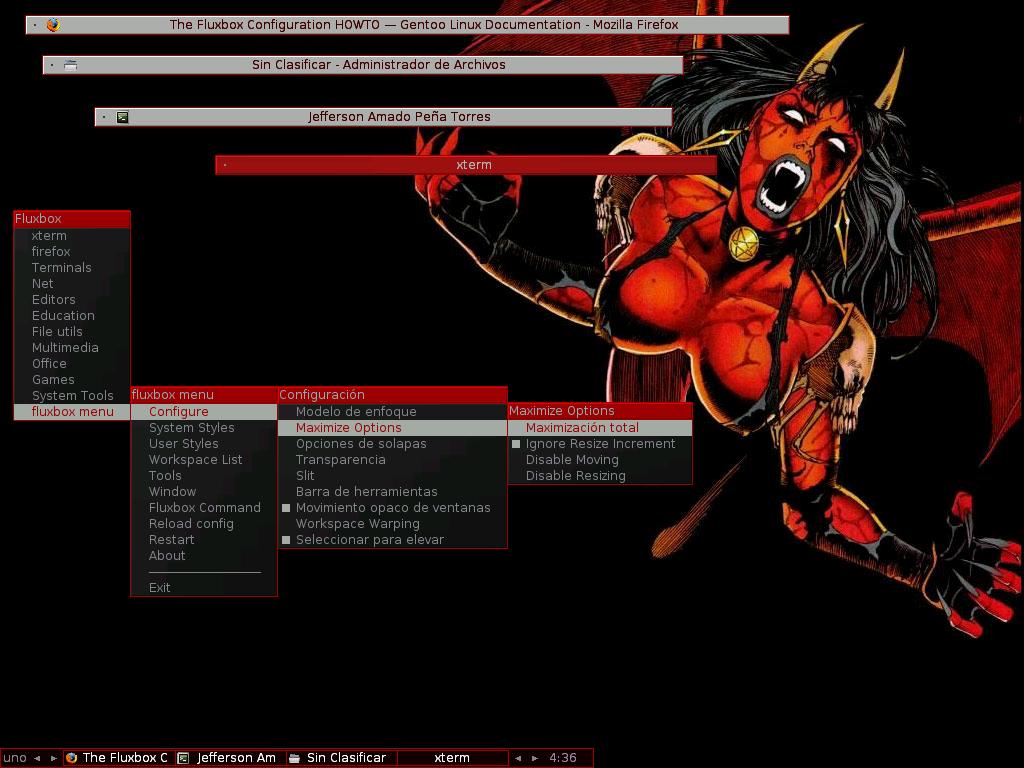The width and height of the screenshot is (1024, 768).
Task: Click the terminal icon in the Jefferson Amado titlebar
Action: (123, 117)
